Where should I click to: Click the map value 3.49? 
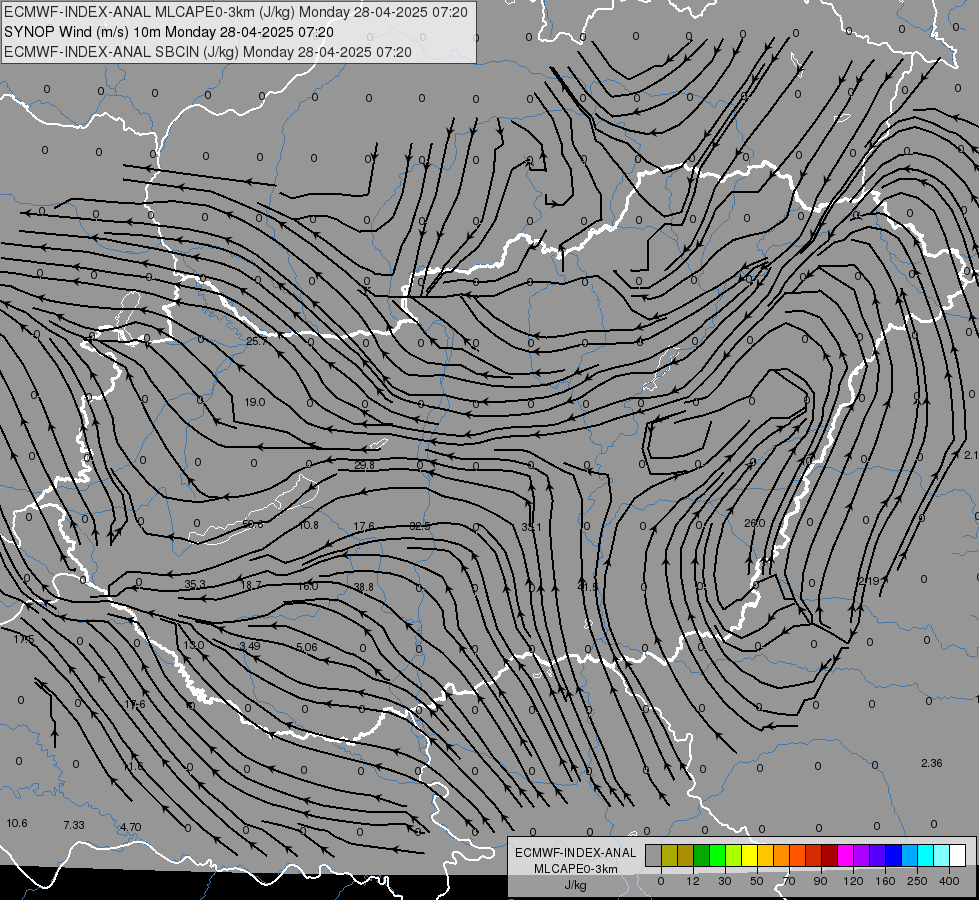click(250, 646)
